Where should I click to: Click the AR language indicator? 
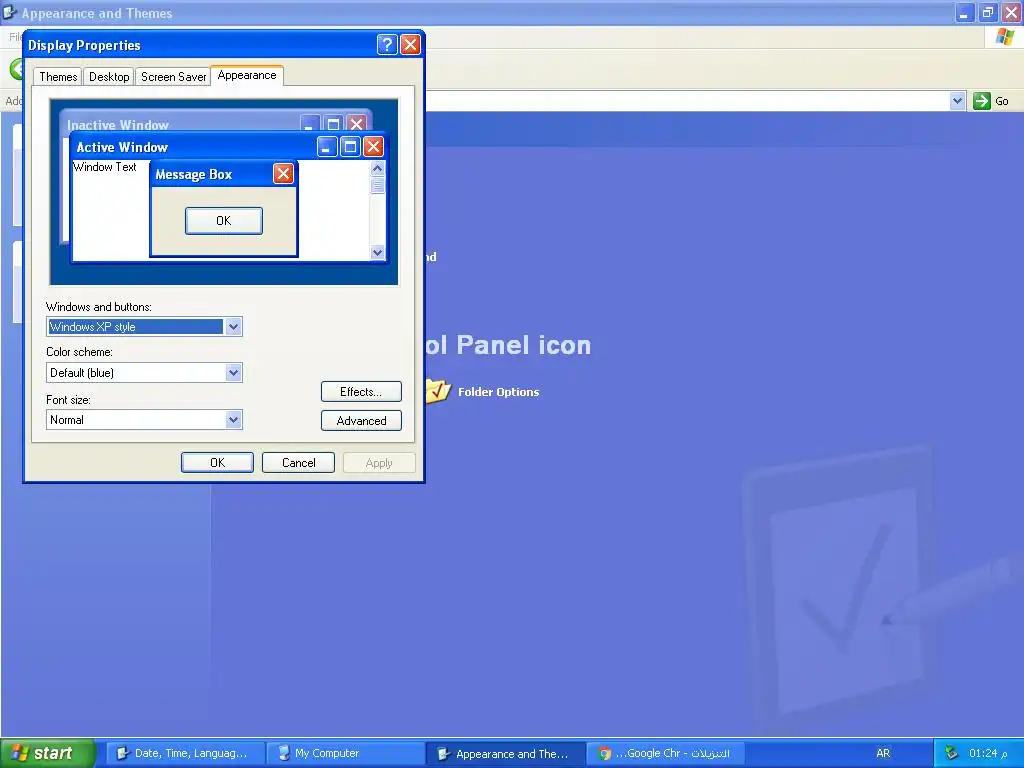pyautogui.click(x=883, y=753)
